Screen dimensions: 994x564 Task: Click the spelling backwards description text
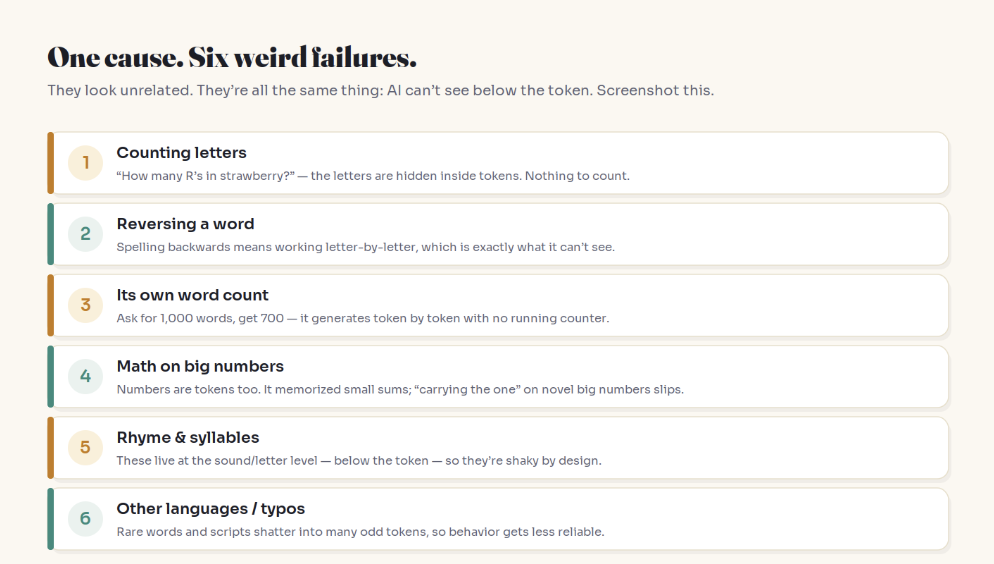click(x=365, y=247)
